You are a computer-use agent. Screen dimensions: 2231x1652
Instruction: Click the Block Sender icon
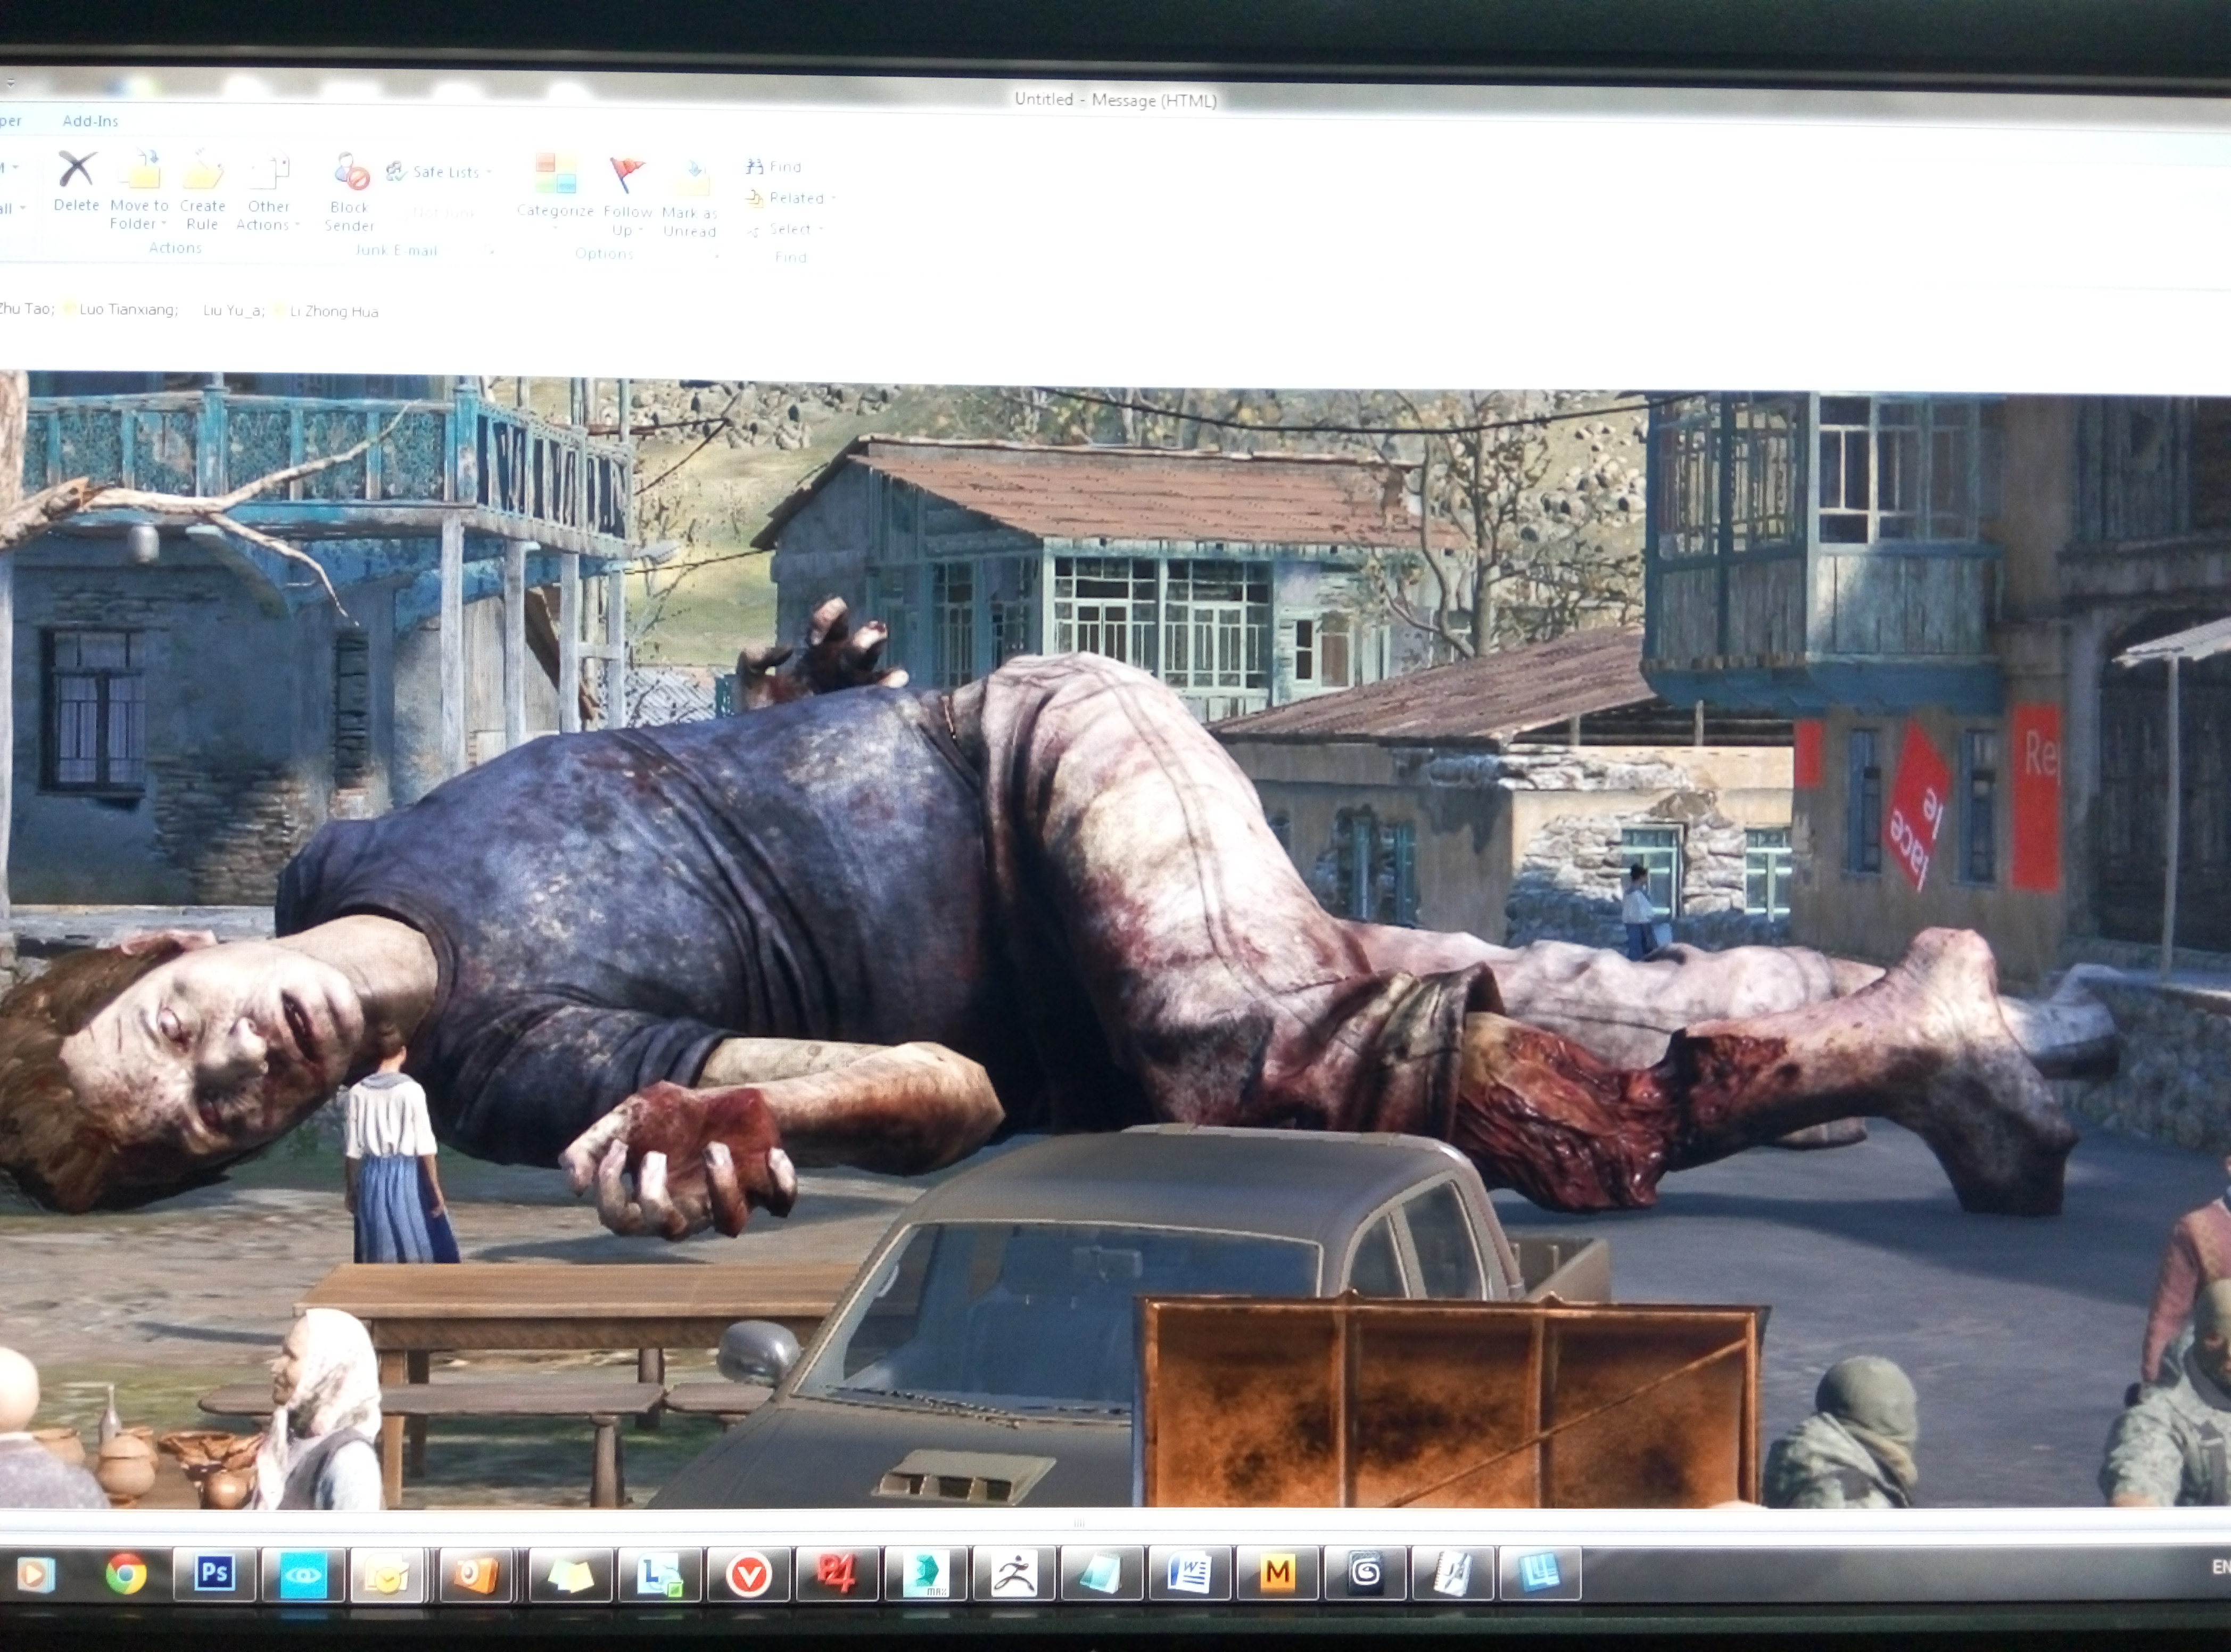click(351, 172)
